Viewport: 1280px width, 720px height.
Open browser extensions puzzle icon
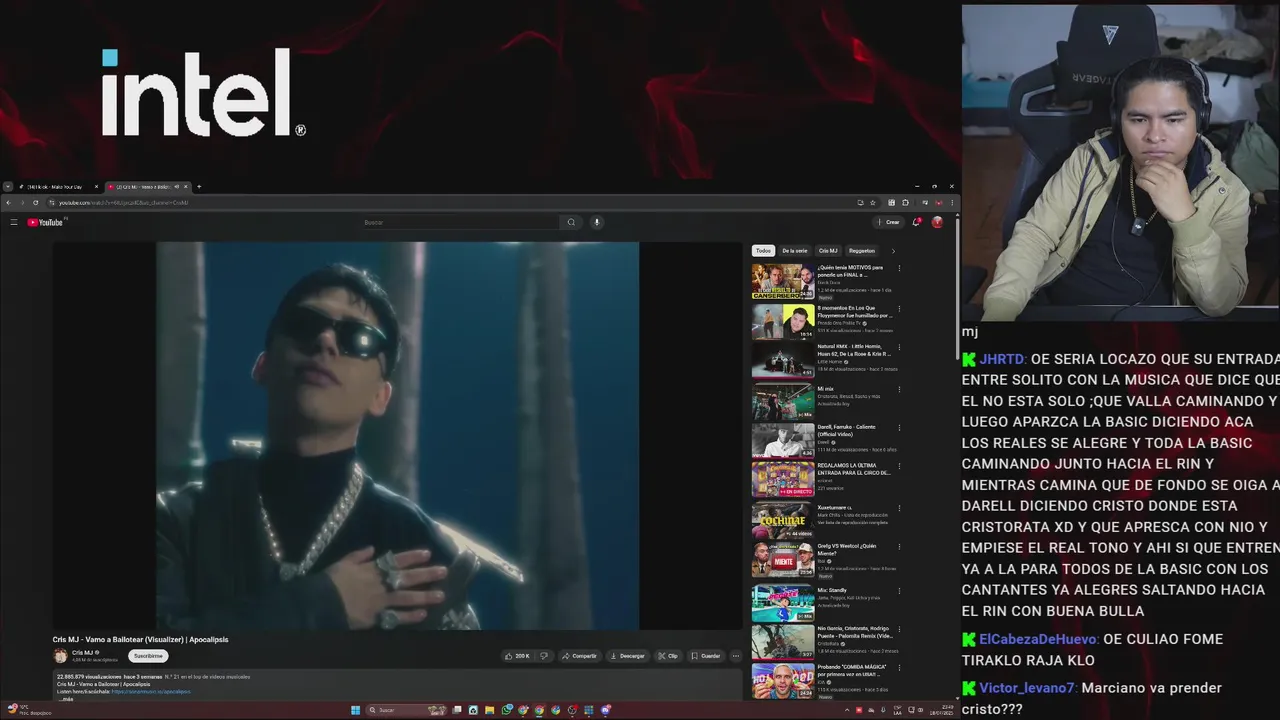905,202
